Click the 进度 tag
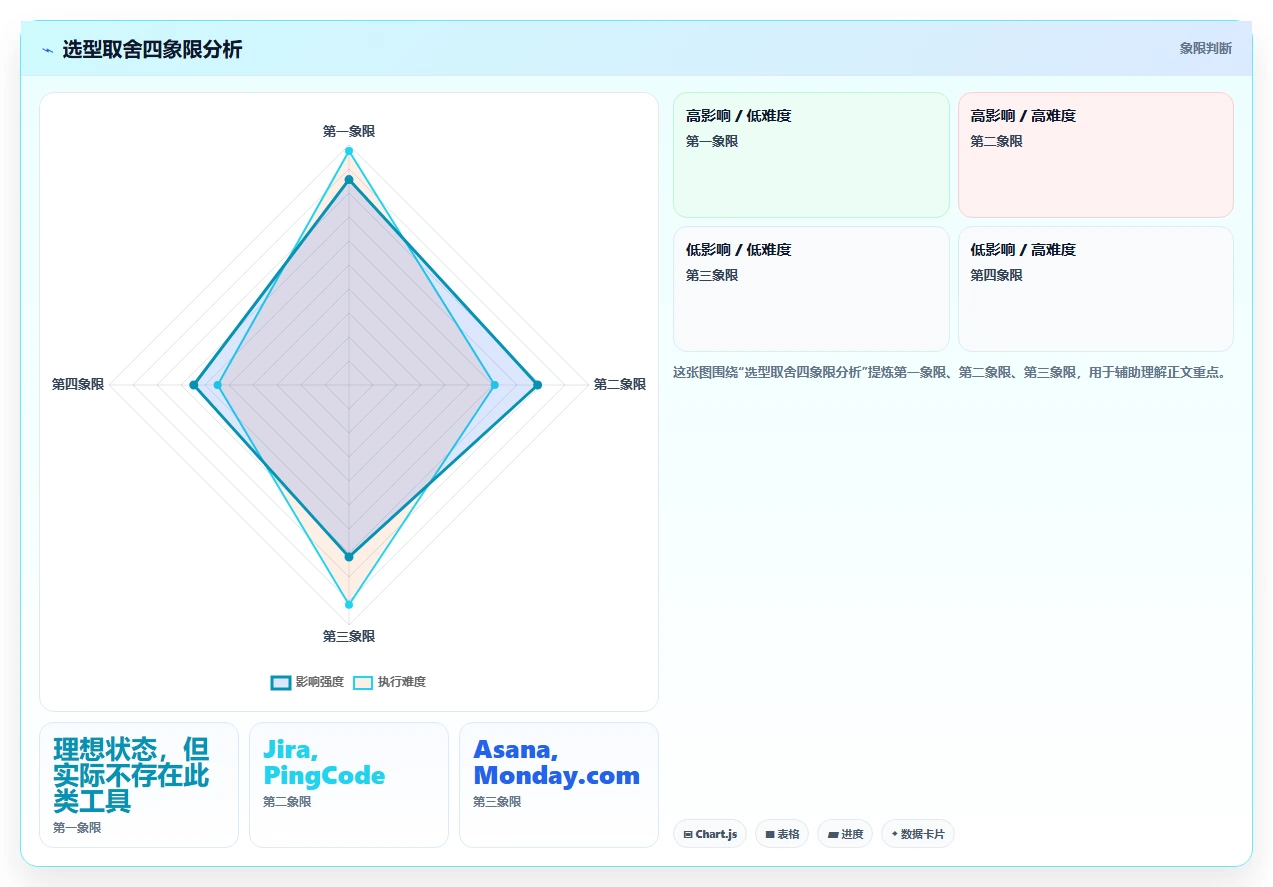 click(845, 834)
